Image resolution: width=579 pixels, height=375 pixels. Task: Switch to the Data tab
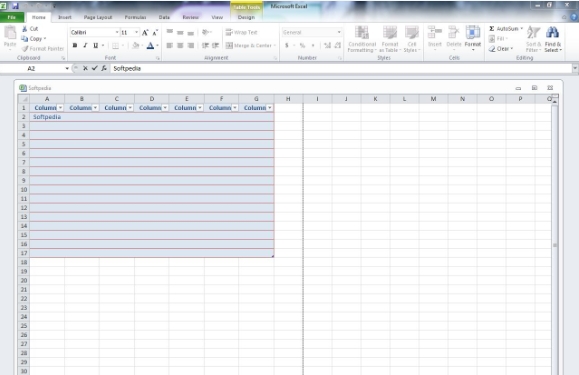coord(164,17)
